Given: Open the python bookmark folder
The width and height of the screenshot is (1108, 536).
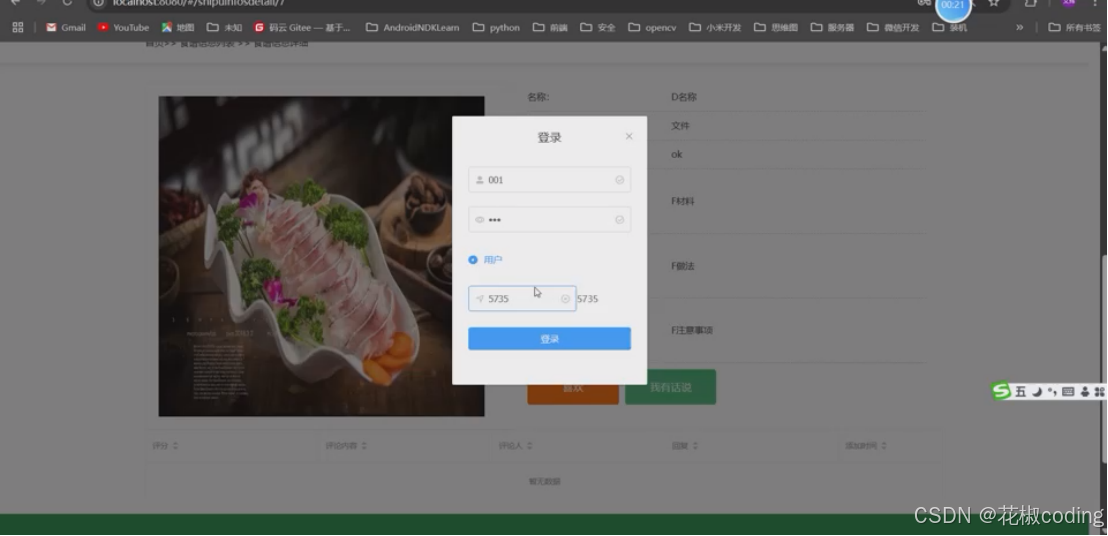Looking at the screenshot, I should pos(496,28).
